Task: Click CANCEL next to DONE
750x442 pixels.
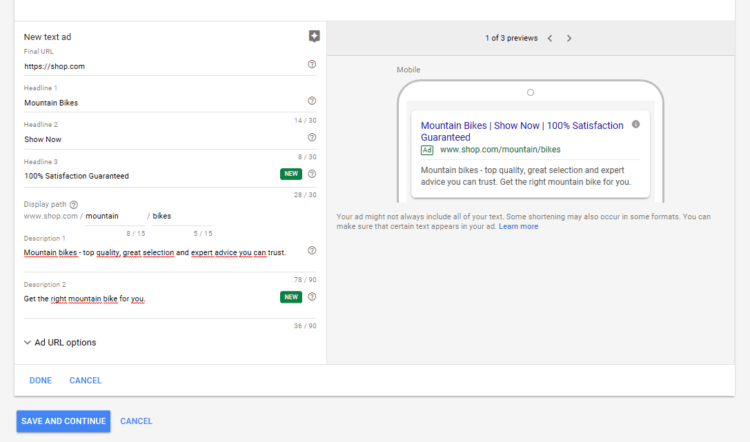Action: click(86, 380)
